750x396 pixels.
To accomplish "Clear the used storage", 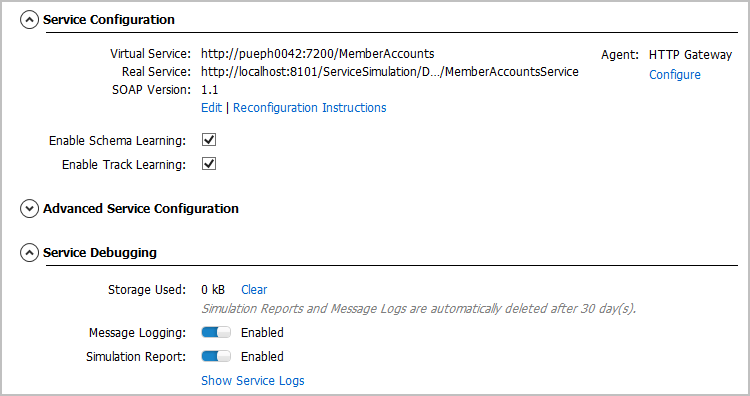I will (254, 289).
